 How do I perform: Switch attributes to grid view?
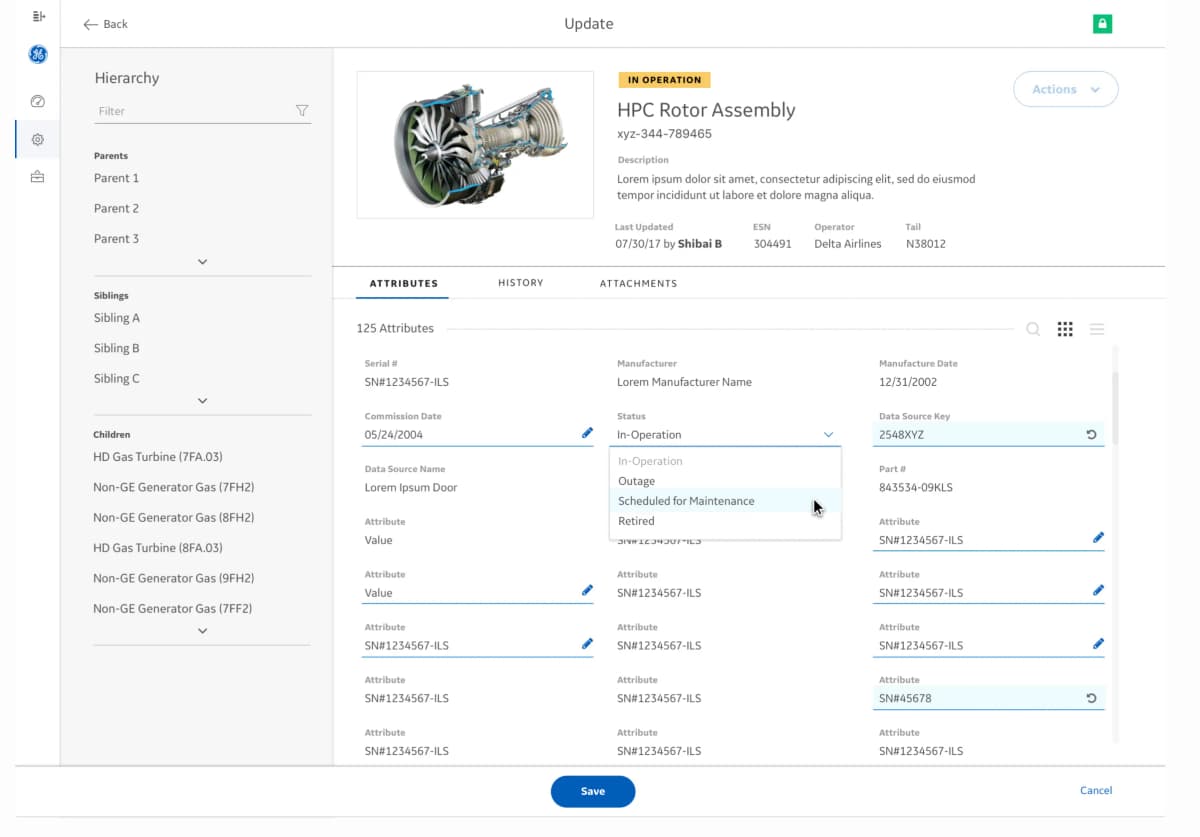coord(1065,328)
